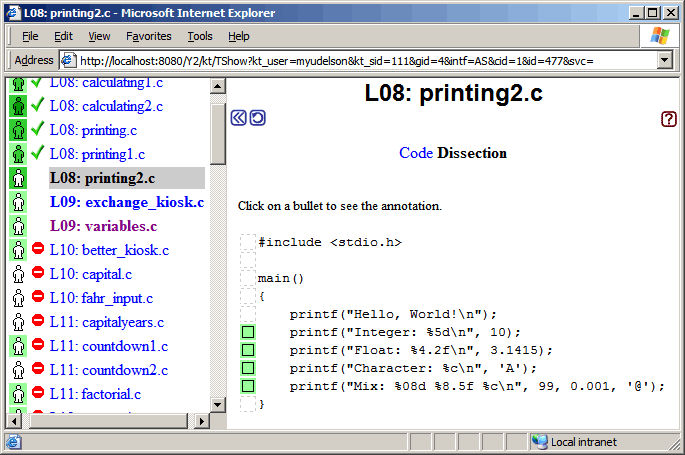Click the Internet Explorer icon in status bar
The width and height of the screenshot is (685, 455).
pyautogui.click(x=13, y=442)
